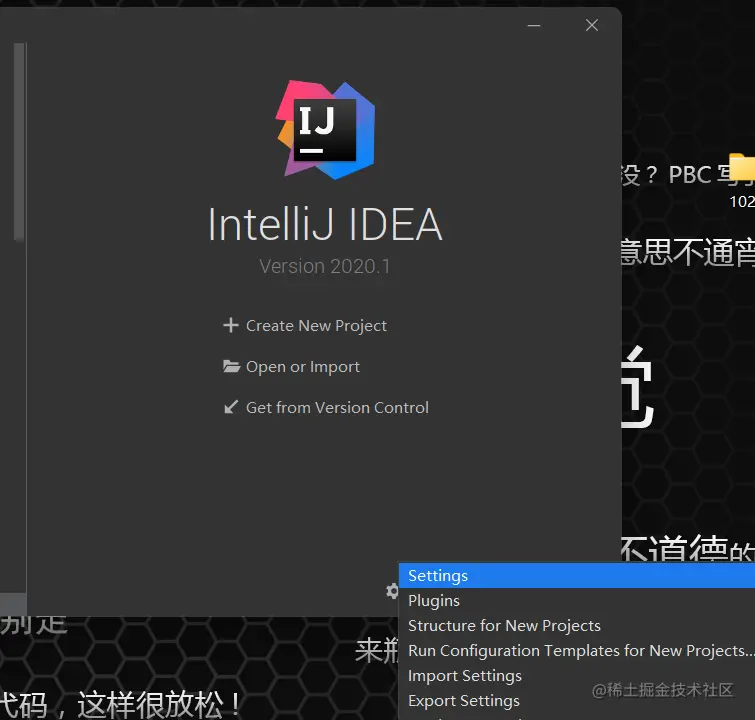Click the IntelliJ IDEA logo
This screenshot has width=755, height=720.
click(x=325, y=129)
